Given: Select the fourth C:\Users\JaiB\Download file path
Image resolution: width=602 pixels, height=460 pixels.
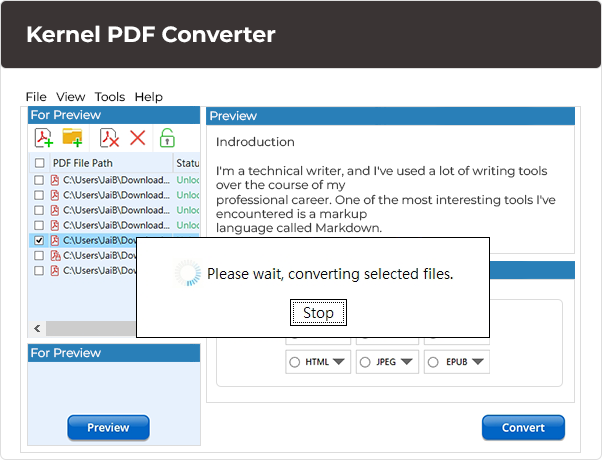Looking at the screenshot, I should click(116, 225).
